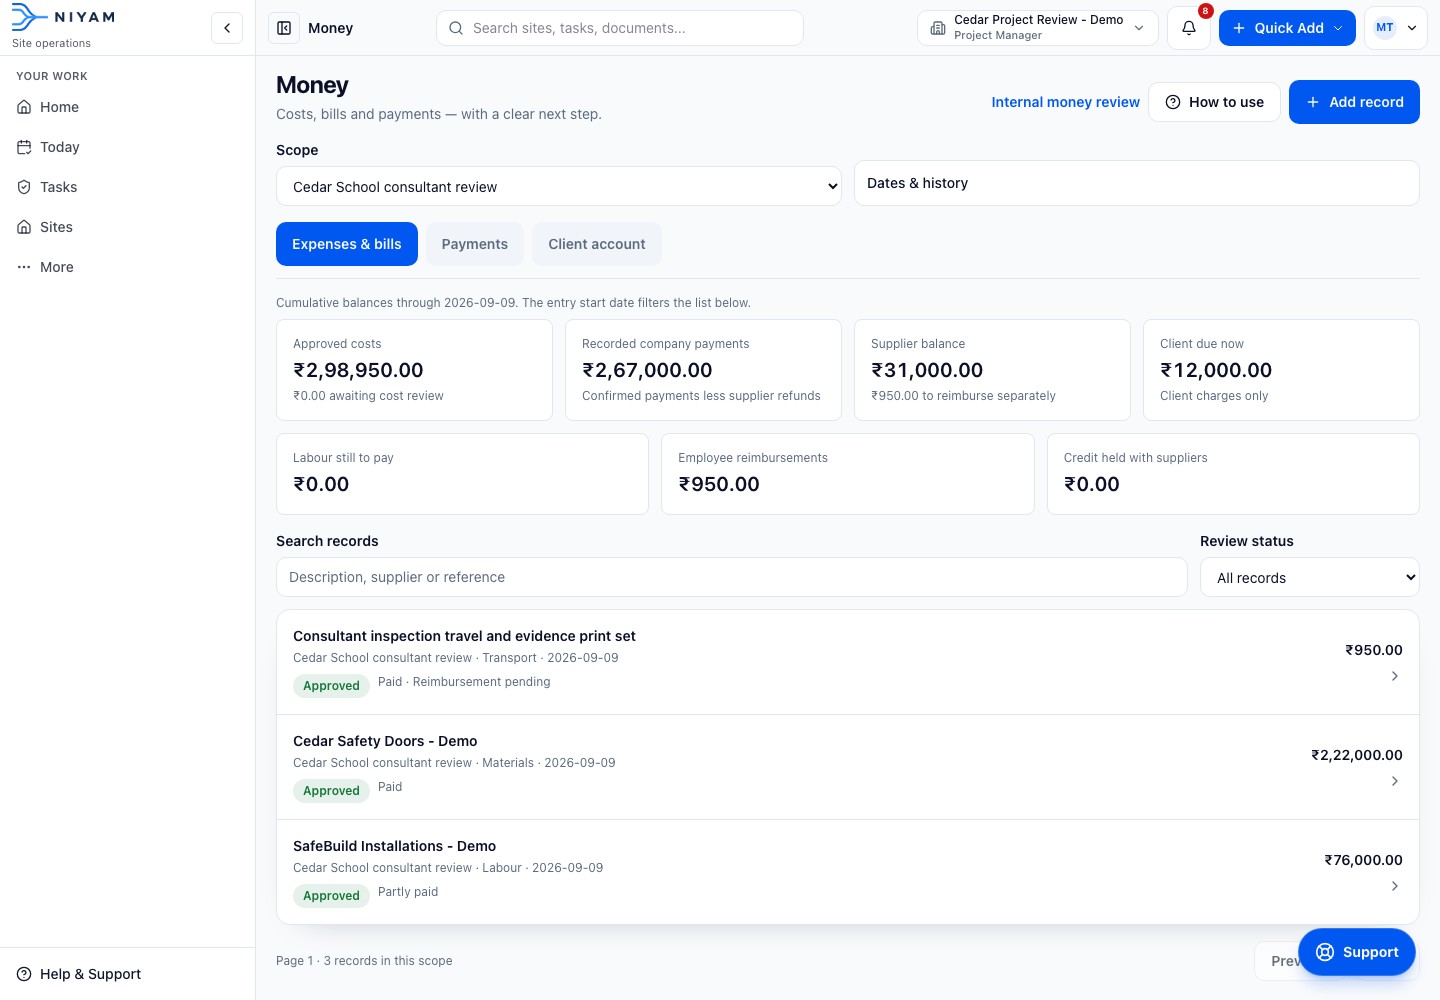Click the Approved badge on SafeBuild record
The height and width of the screenshot is (1000, 1440).
[x=331, y=895]
